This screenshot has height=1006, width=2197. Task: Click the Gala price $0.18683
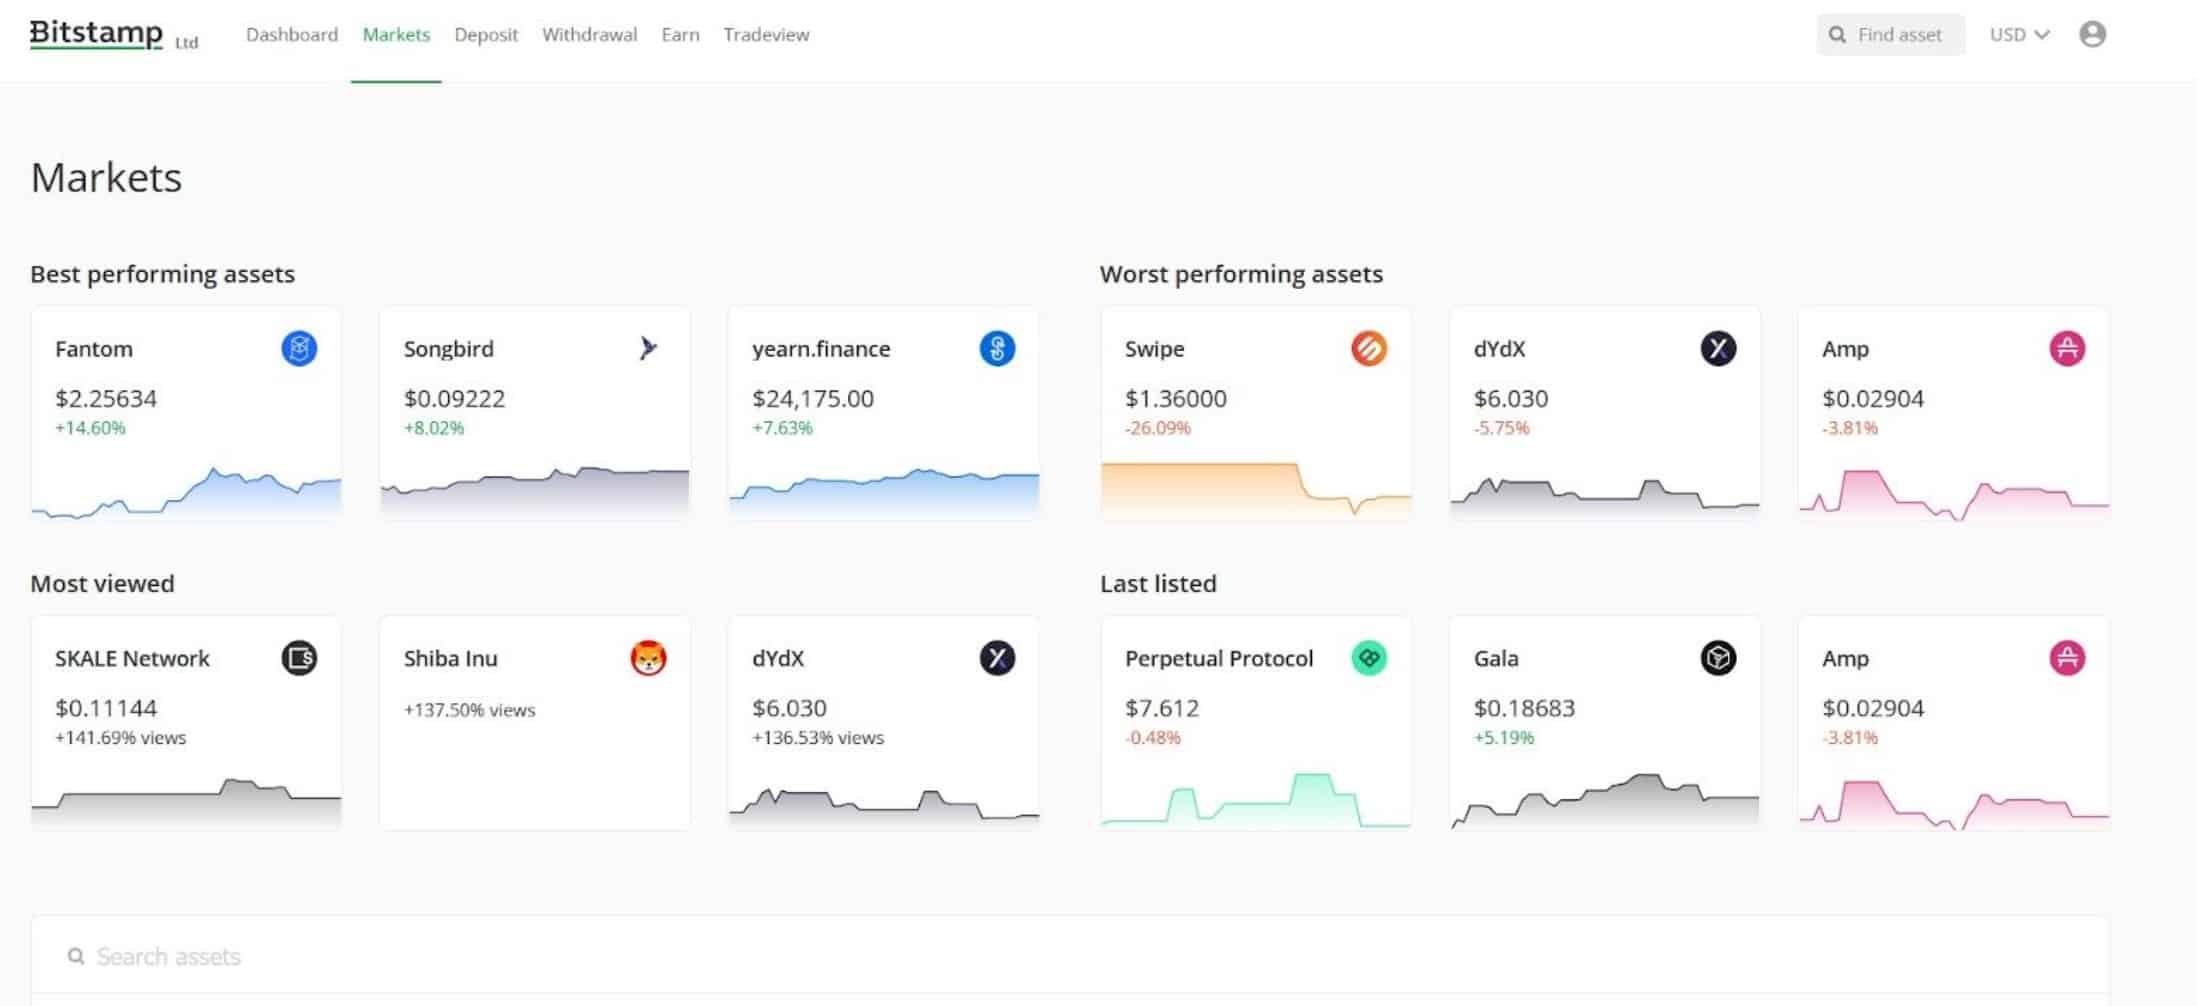pos(1525,709)
